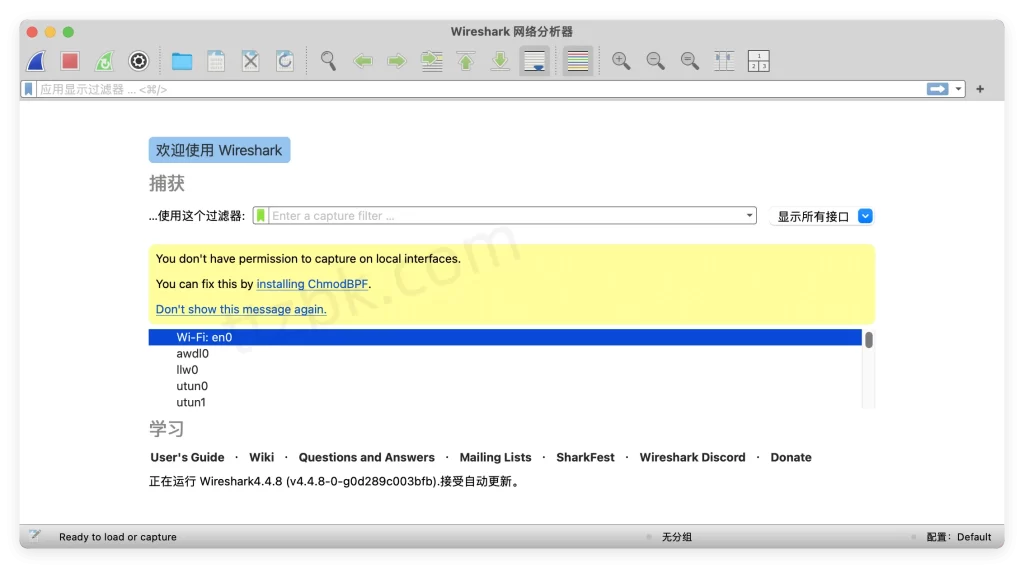Viewport: 1024px width, 568px height.
Task: Open a capture file folder icon
Action: point(182,61)
